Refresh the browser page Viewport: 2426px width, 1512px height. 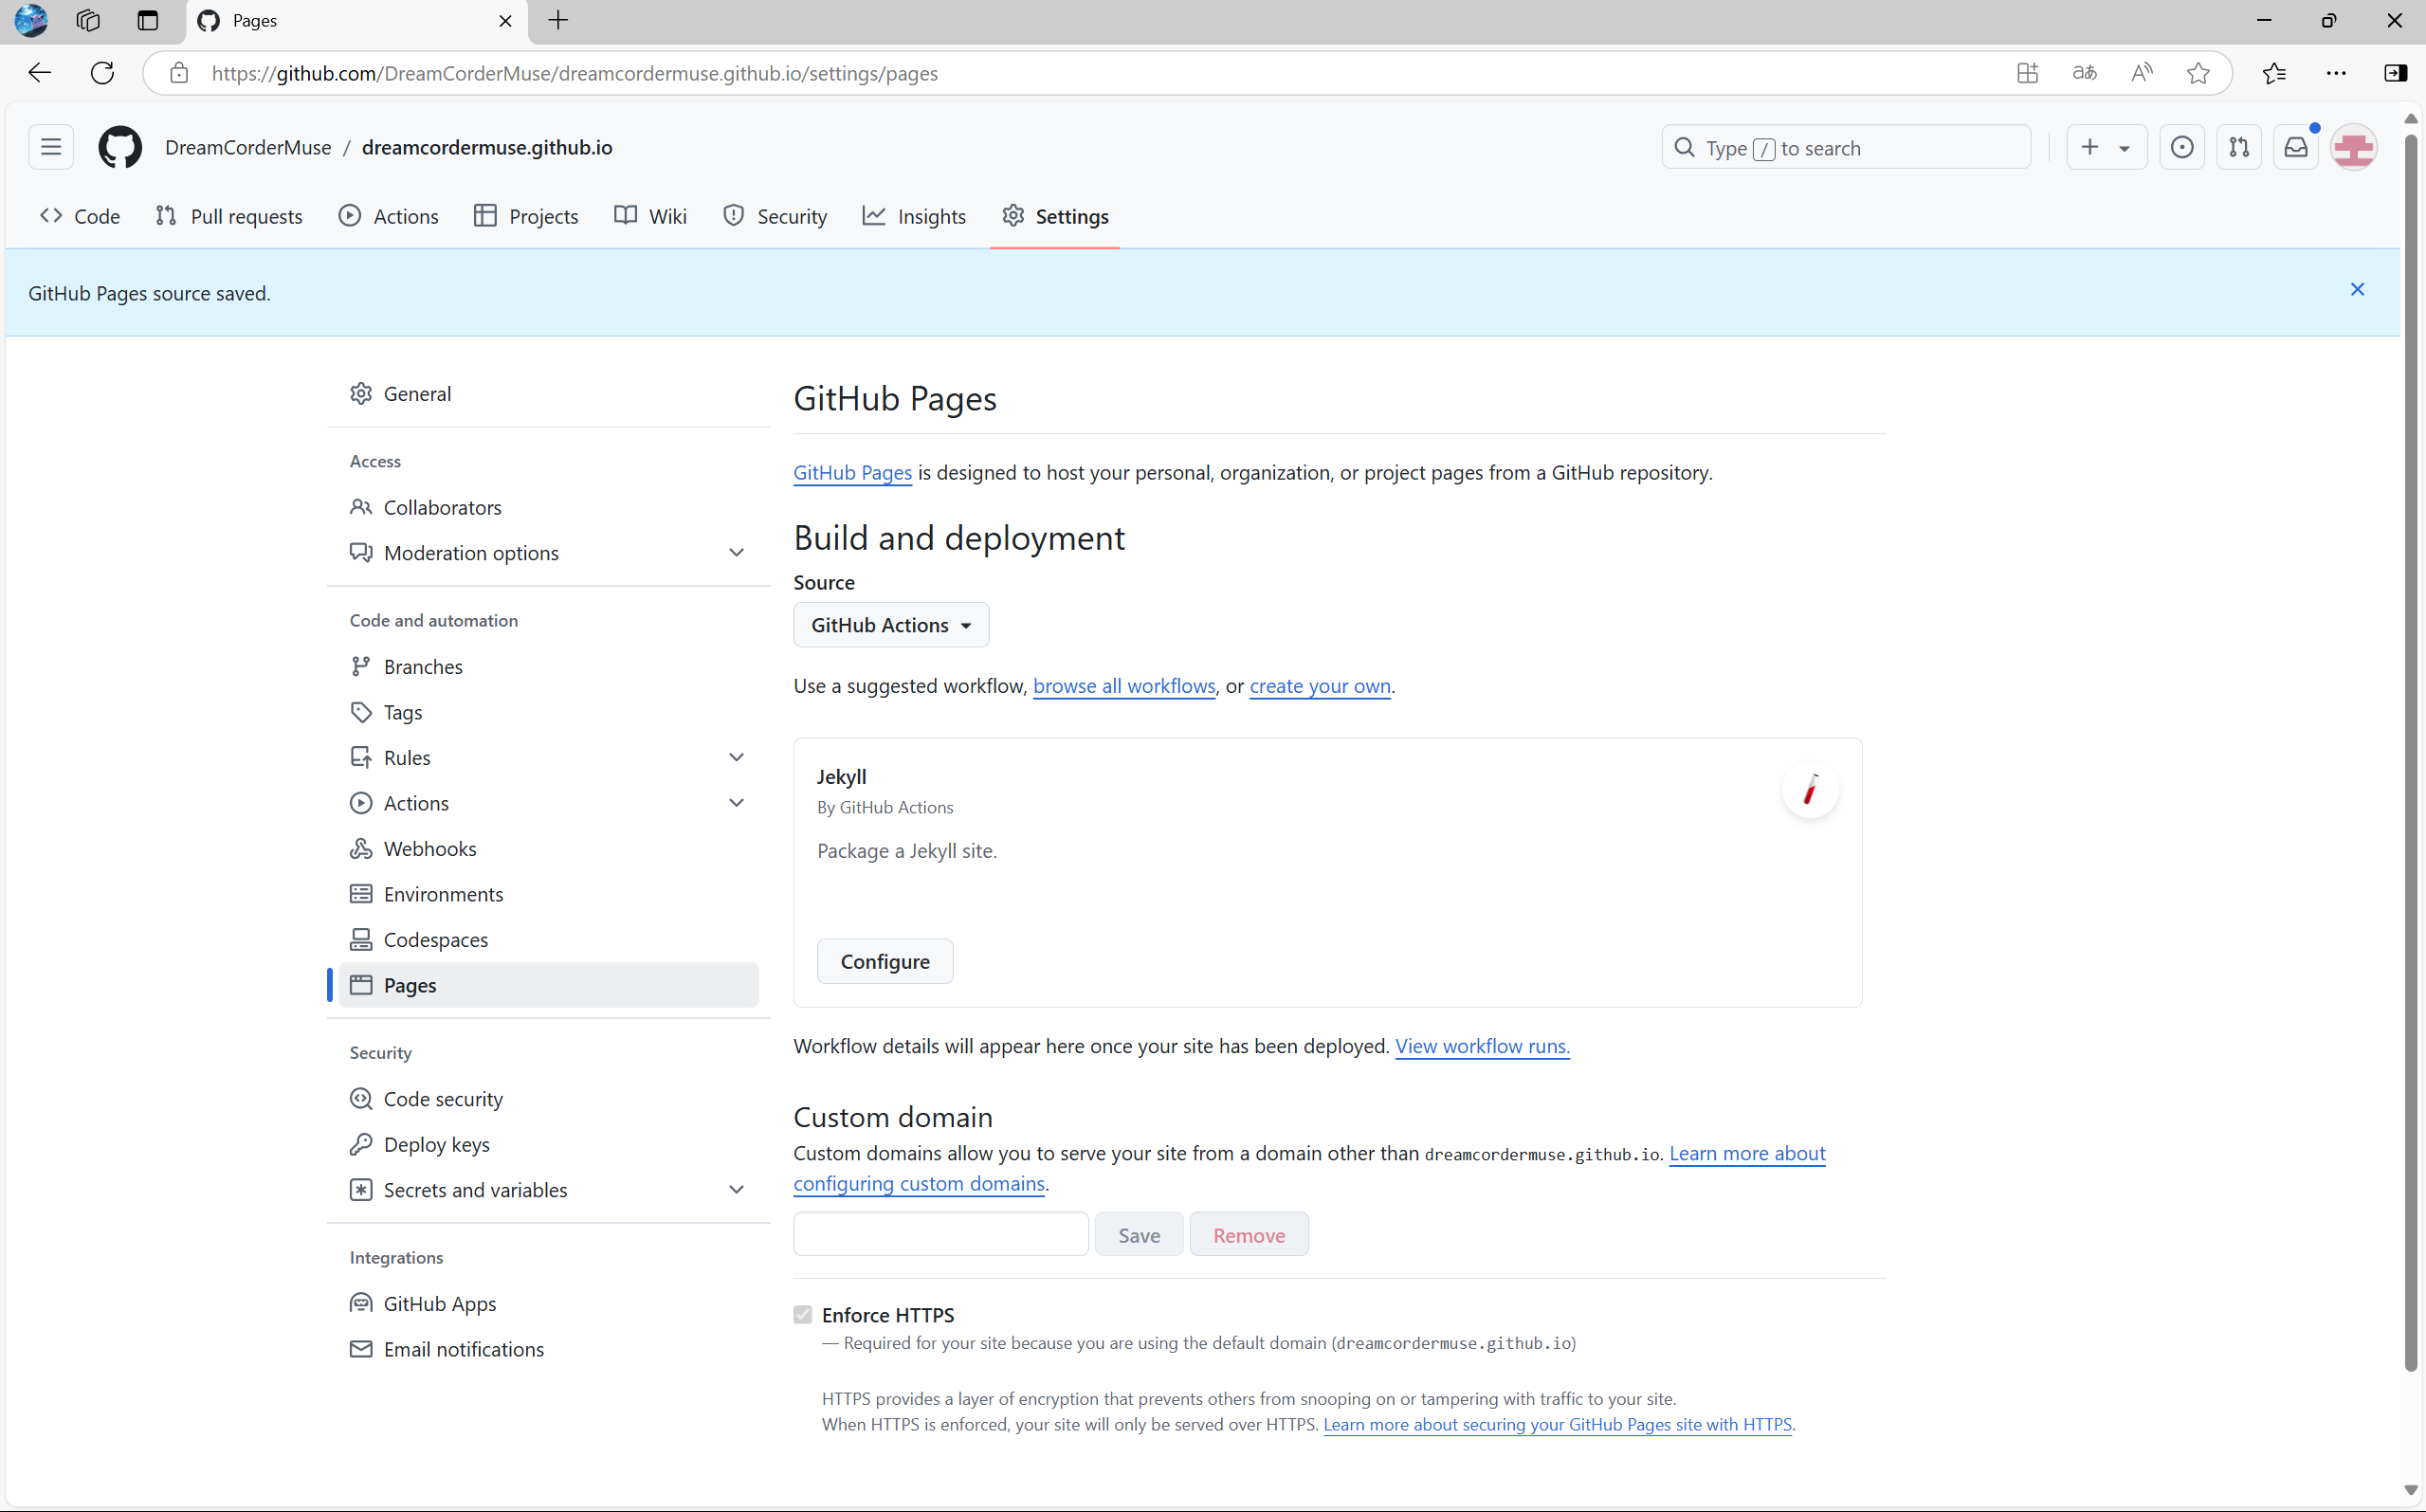click(x=102, y=72)
